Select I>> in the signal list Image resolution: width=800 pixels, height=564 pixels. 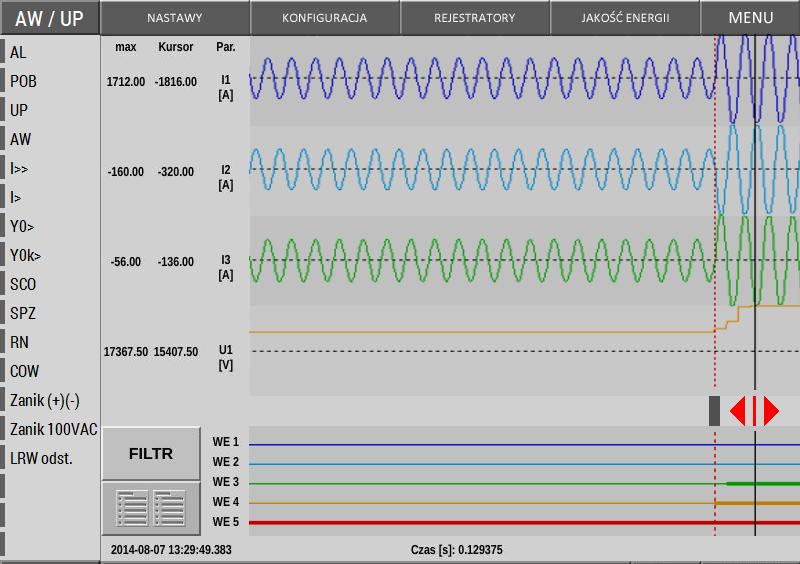(19, 168)
